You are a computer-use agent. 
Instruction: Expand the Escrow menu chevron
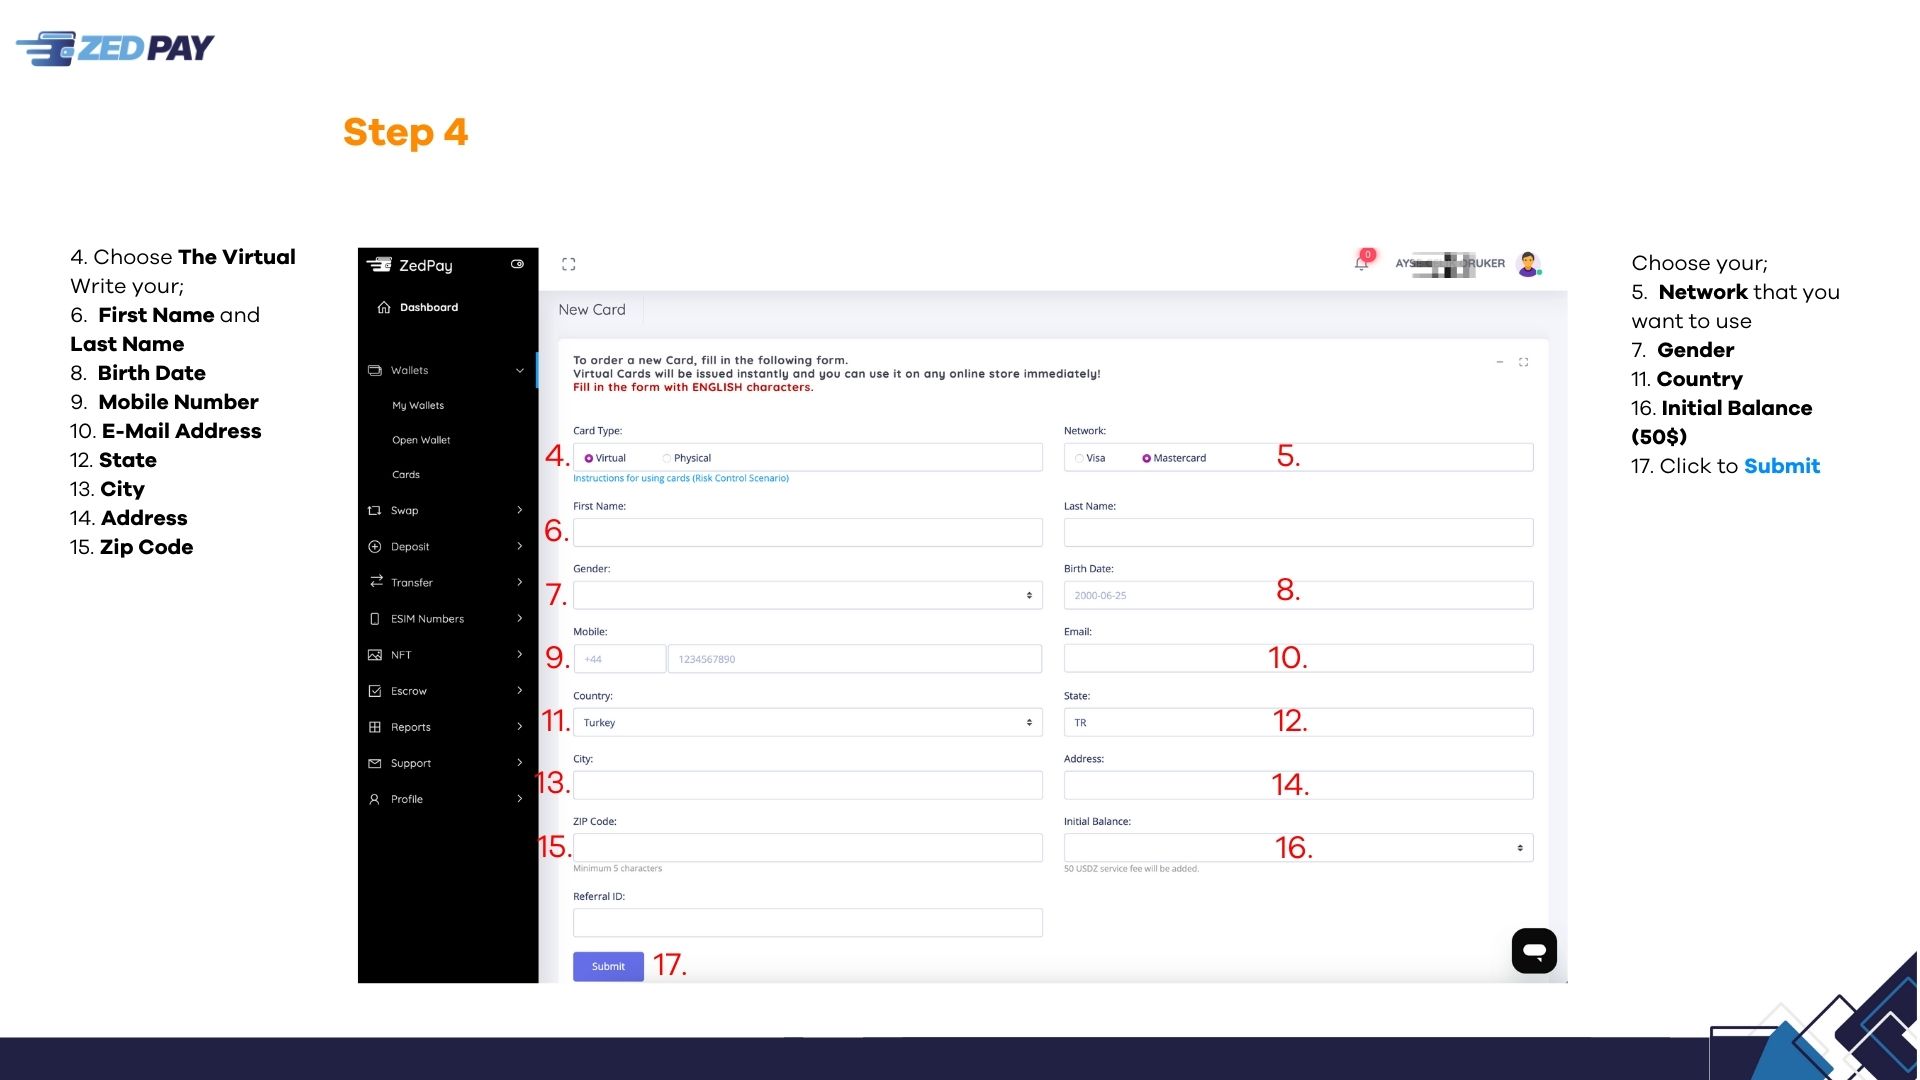(520, 690)
